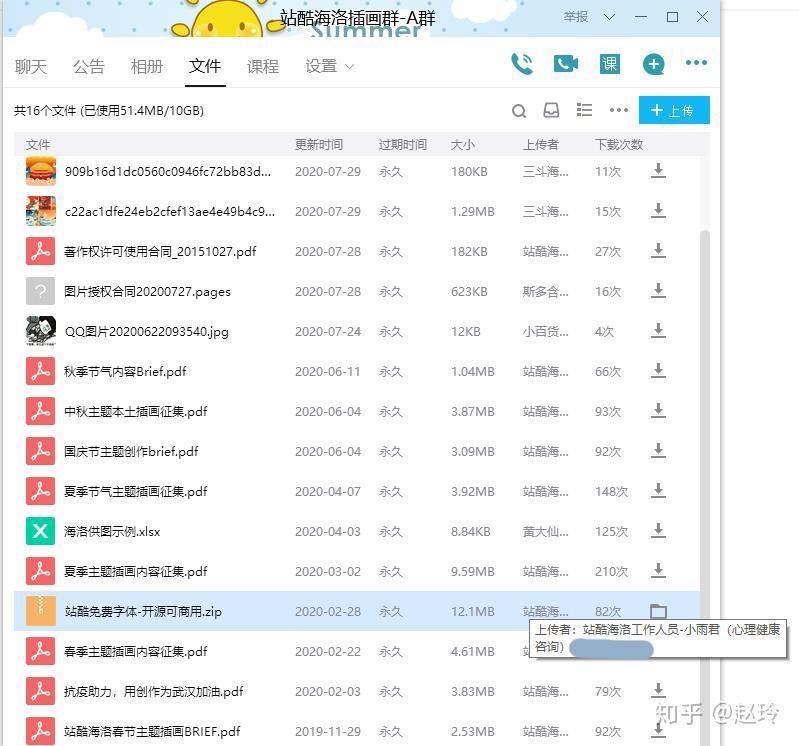
Task: Click the round plus invite icon
Action: tap(653, 64)
